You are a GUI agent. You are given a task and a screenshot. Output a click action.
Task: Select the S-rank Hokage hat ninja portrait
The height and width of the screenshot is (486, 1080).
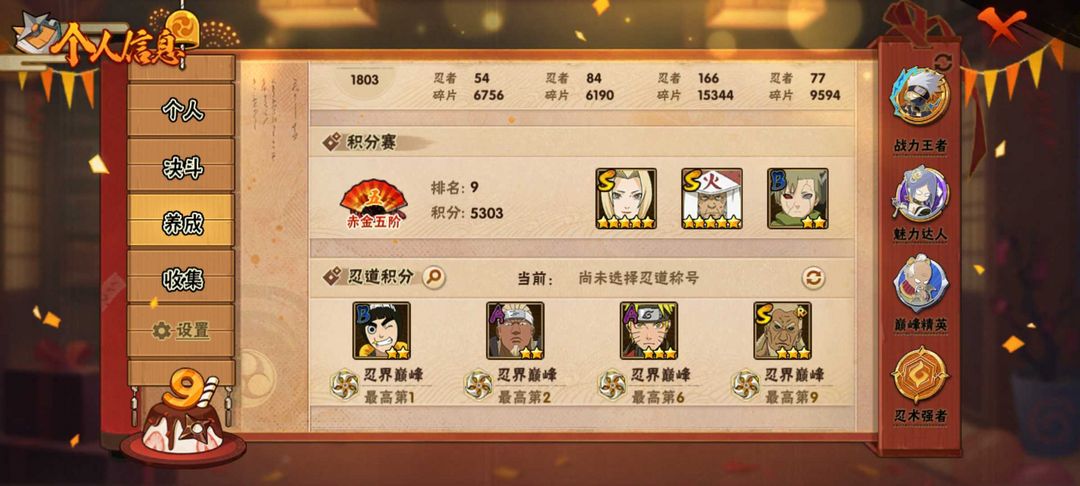click(712, 199)
